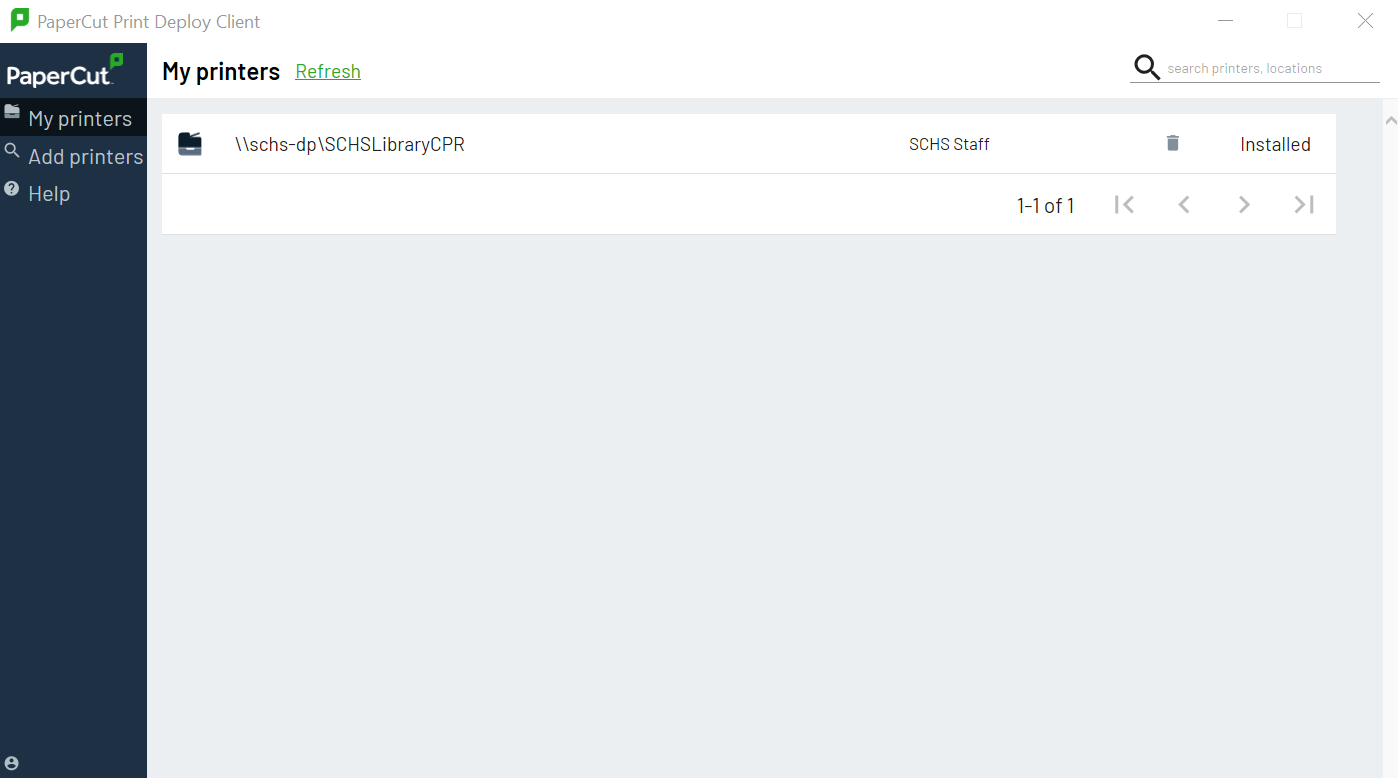Select the \\schs-dp\SCHSLibraryCPR printer row
The width and height of the screenshot is (1398, 778).
[748, 144]
